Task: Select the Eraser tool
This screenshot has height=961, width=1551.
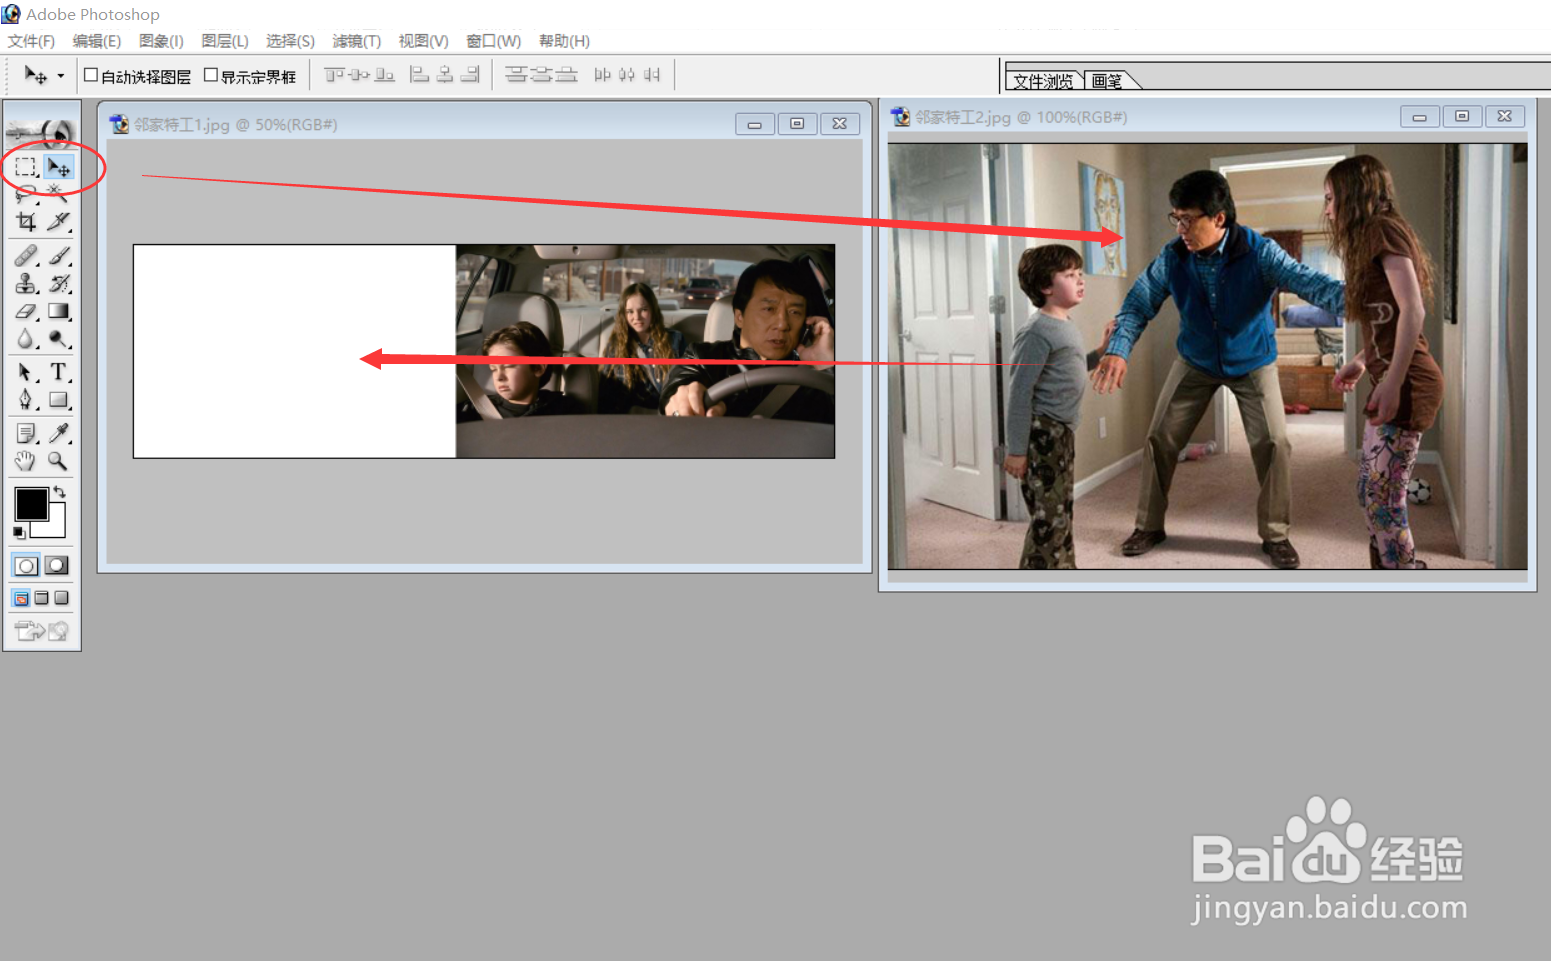Action: (x=26, y=312)
